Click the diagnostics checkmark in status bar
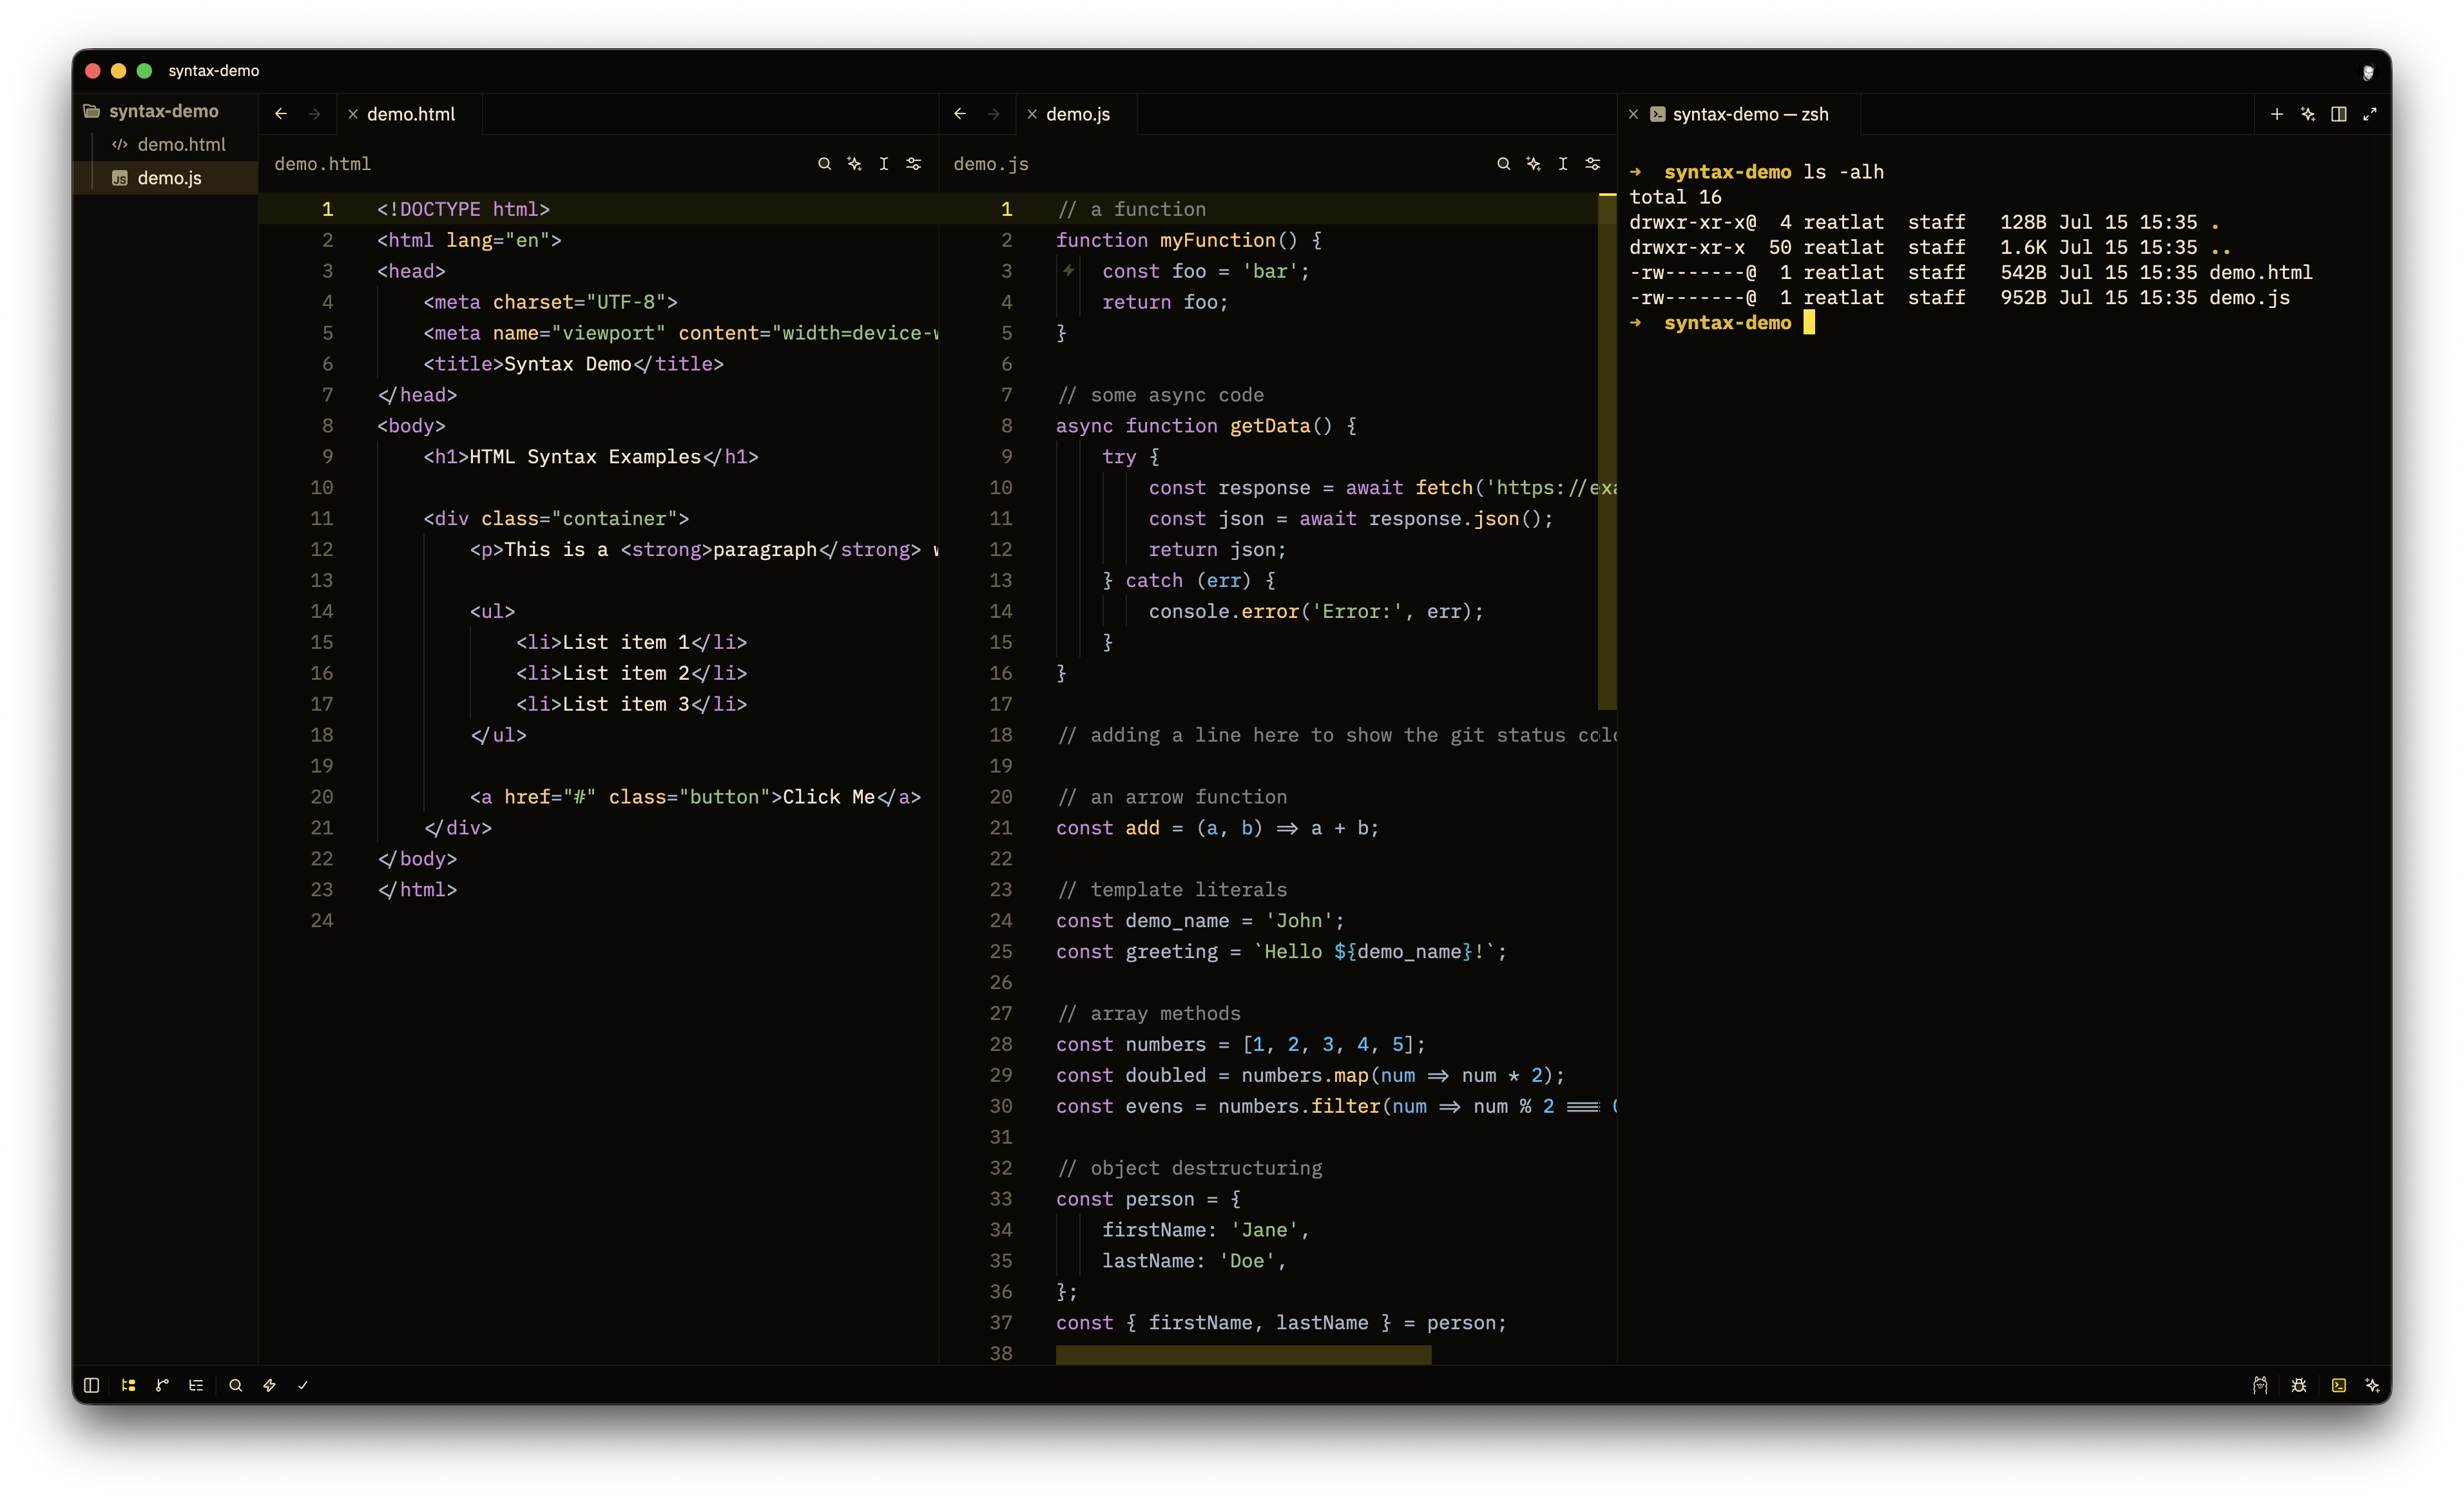 [x=303, y=1385]
